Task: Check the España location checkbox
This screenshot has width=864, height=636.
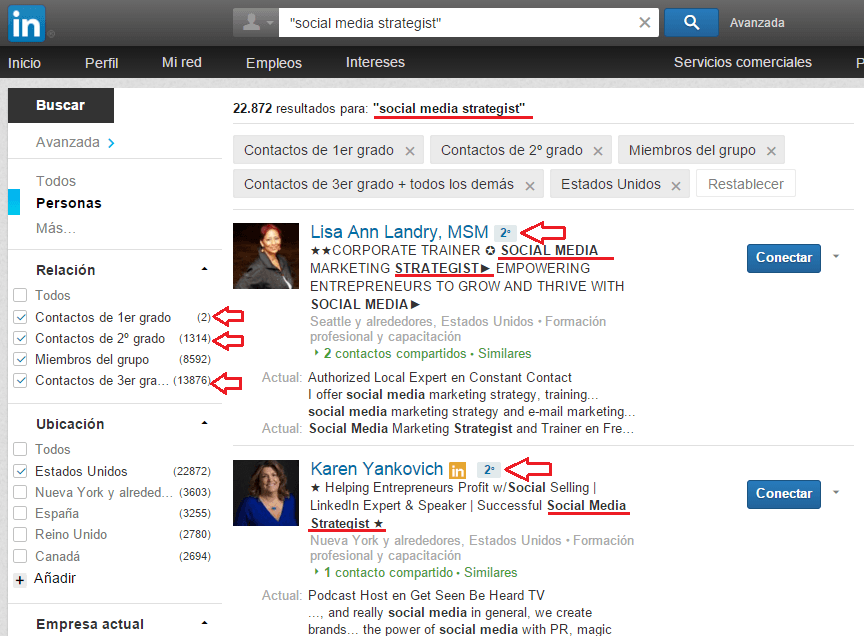Action: 20,513
